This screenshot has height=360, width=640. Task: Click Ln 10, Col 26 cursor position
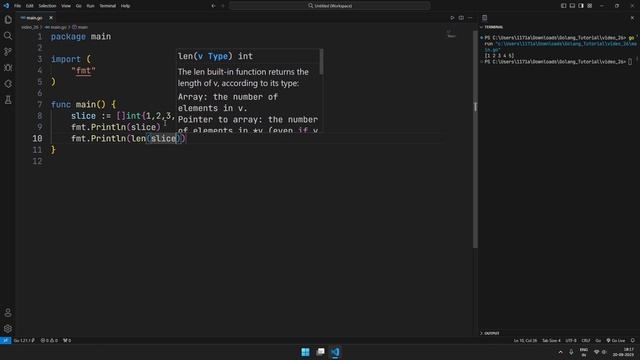(x=525, y=340)
